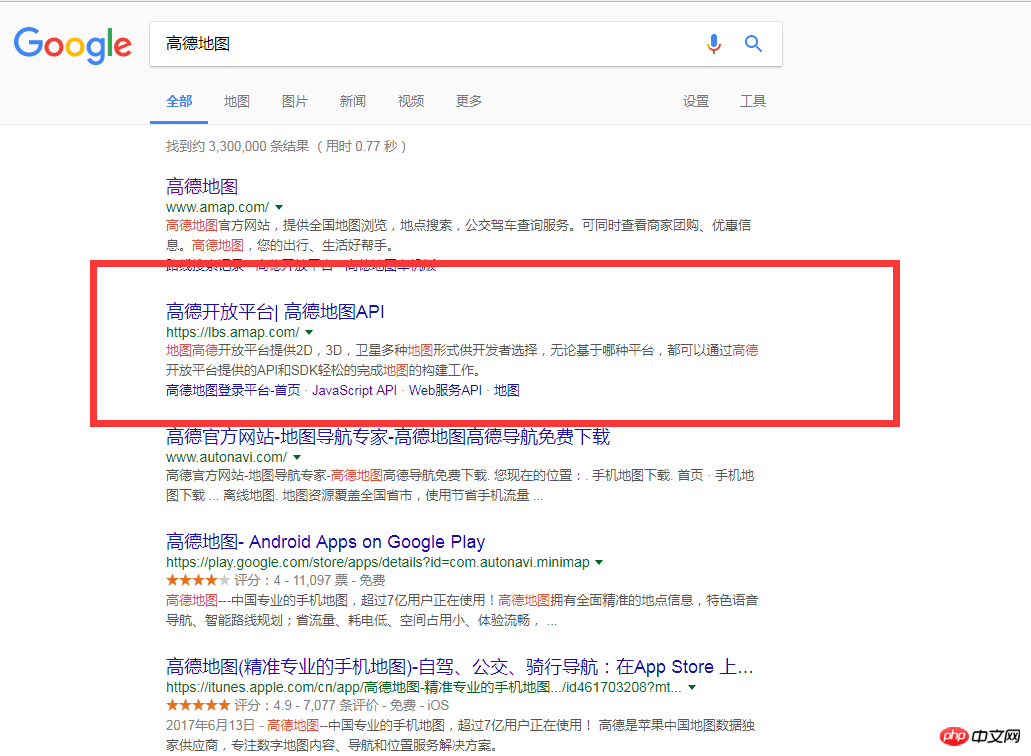Expand the dropdown arrow beside the play.google.com URL
Screen dimensions: 1031x756
599,563
